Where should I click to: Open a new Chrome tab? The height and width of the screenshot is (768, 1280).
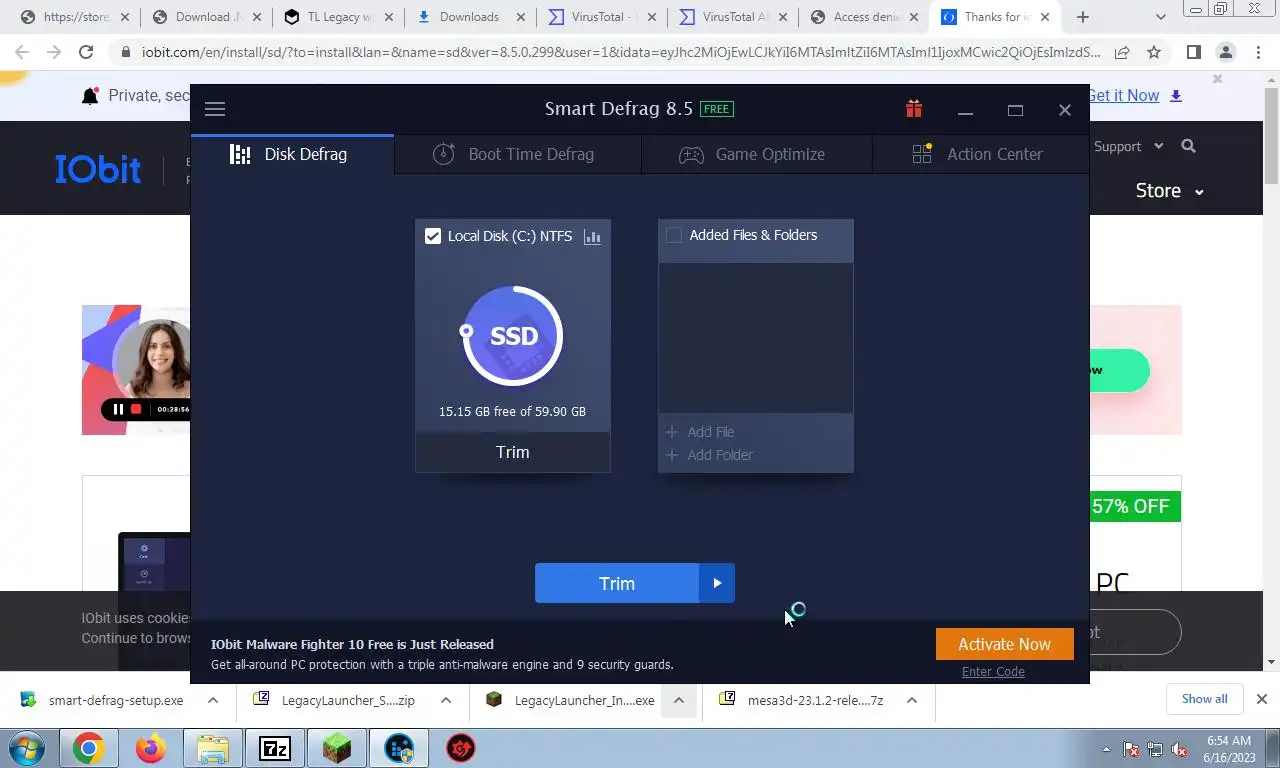pos(1083,17)
